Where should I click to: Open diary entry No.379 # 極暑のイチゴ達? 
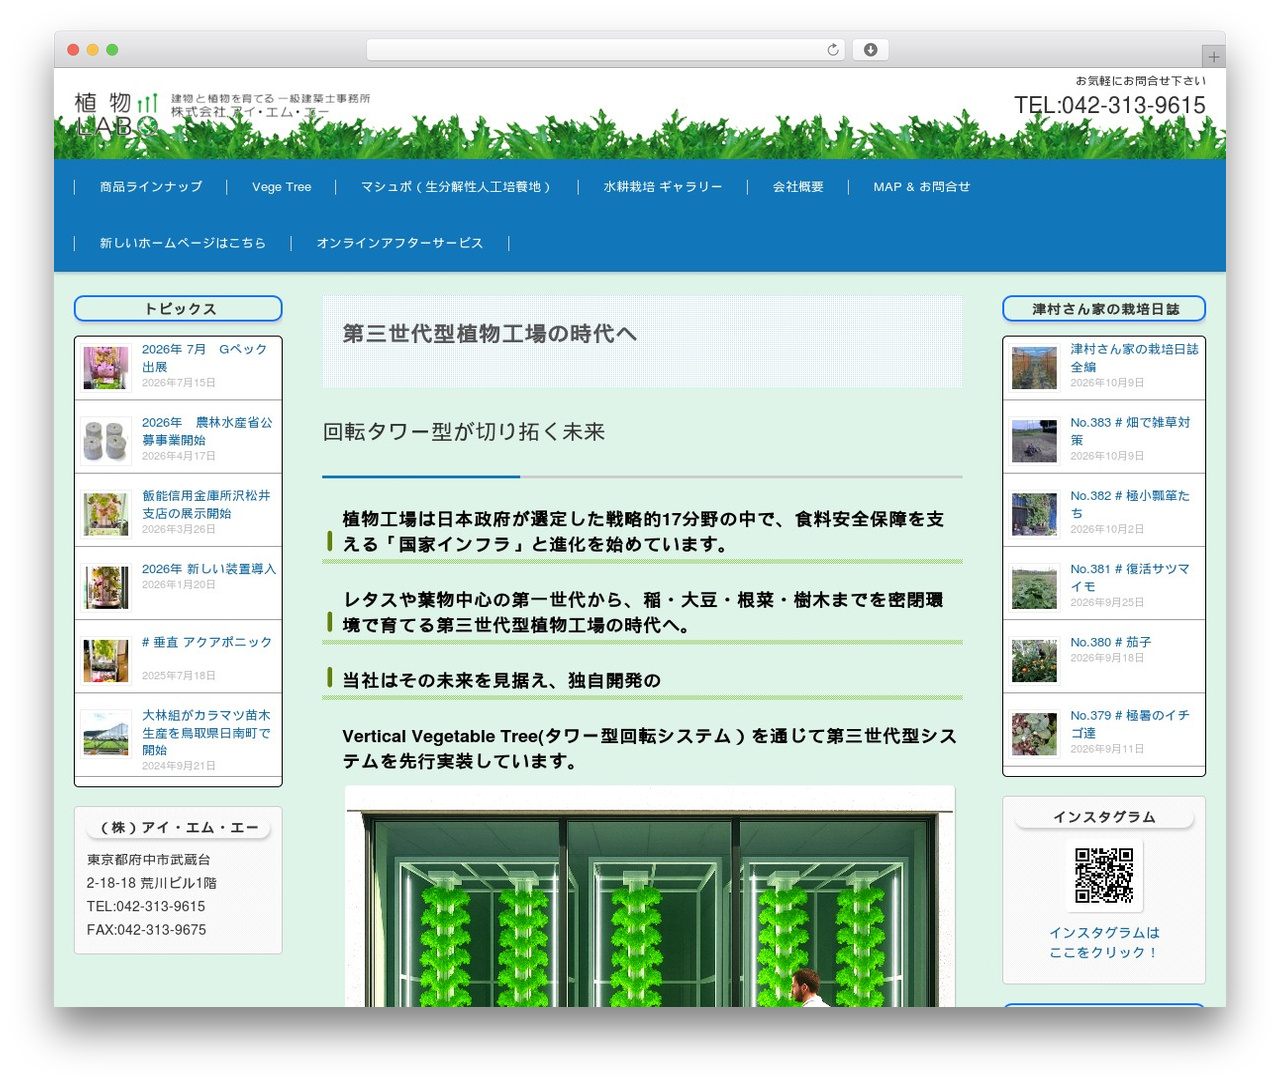point(1130,724)
